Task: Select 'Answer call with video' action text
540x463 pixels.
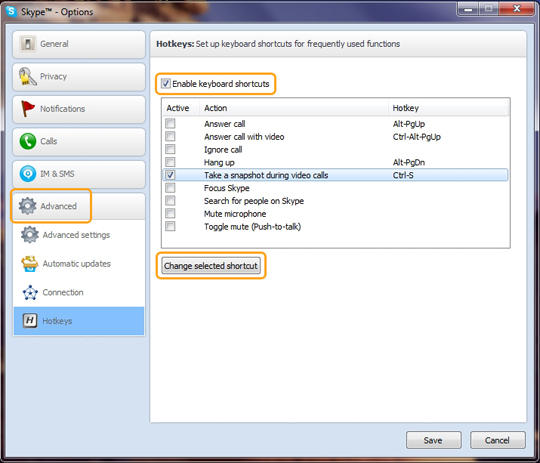Action: (244, 137)
